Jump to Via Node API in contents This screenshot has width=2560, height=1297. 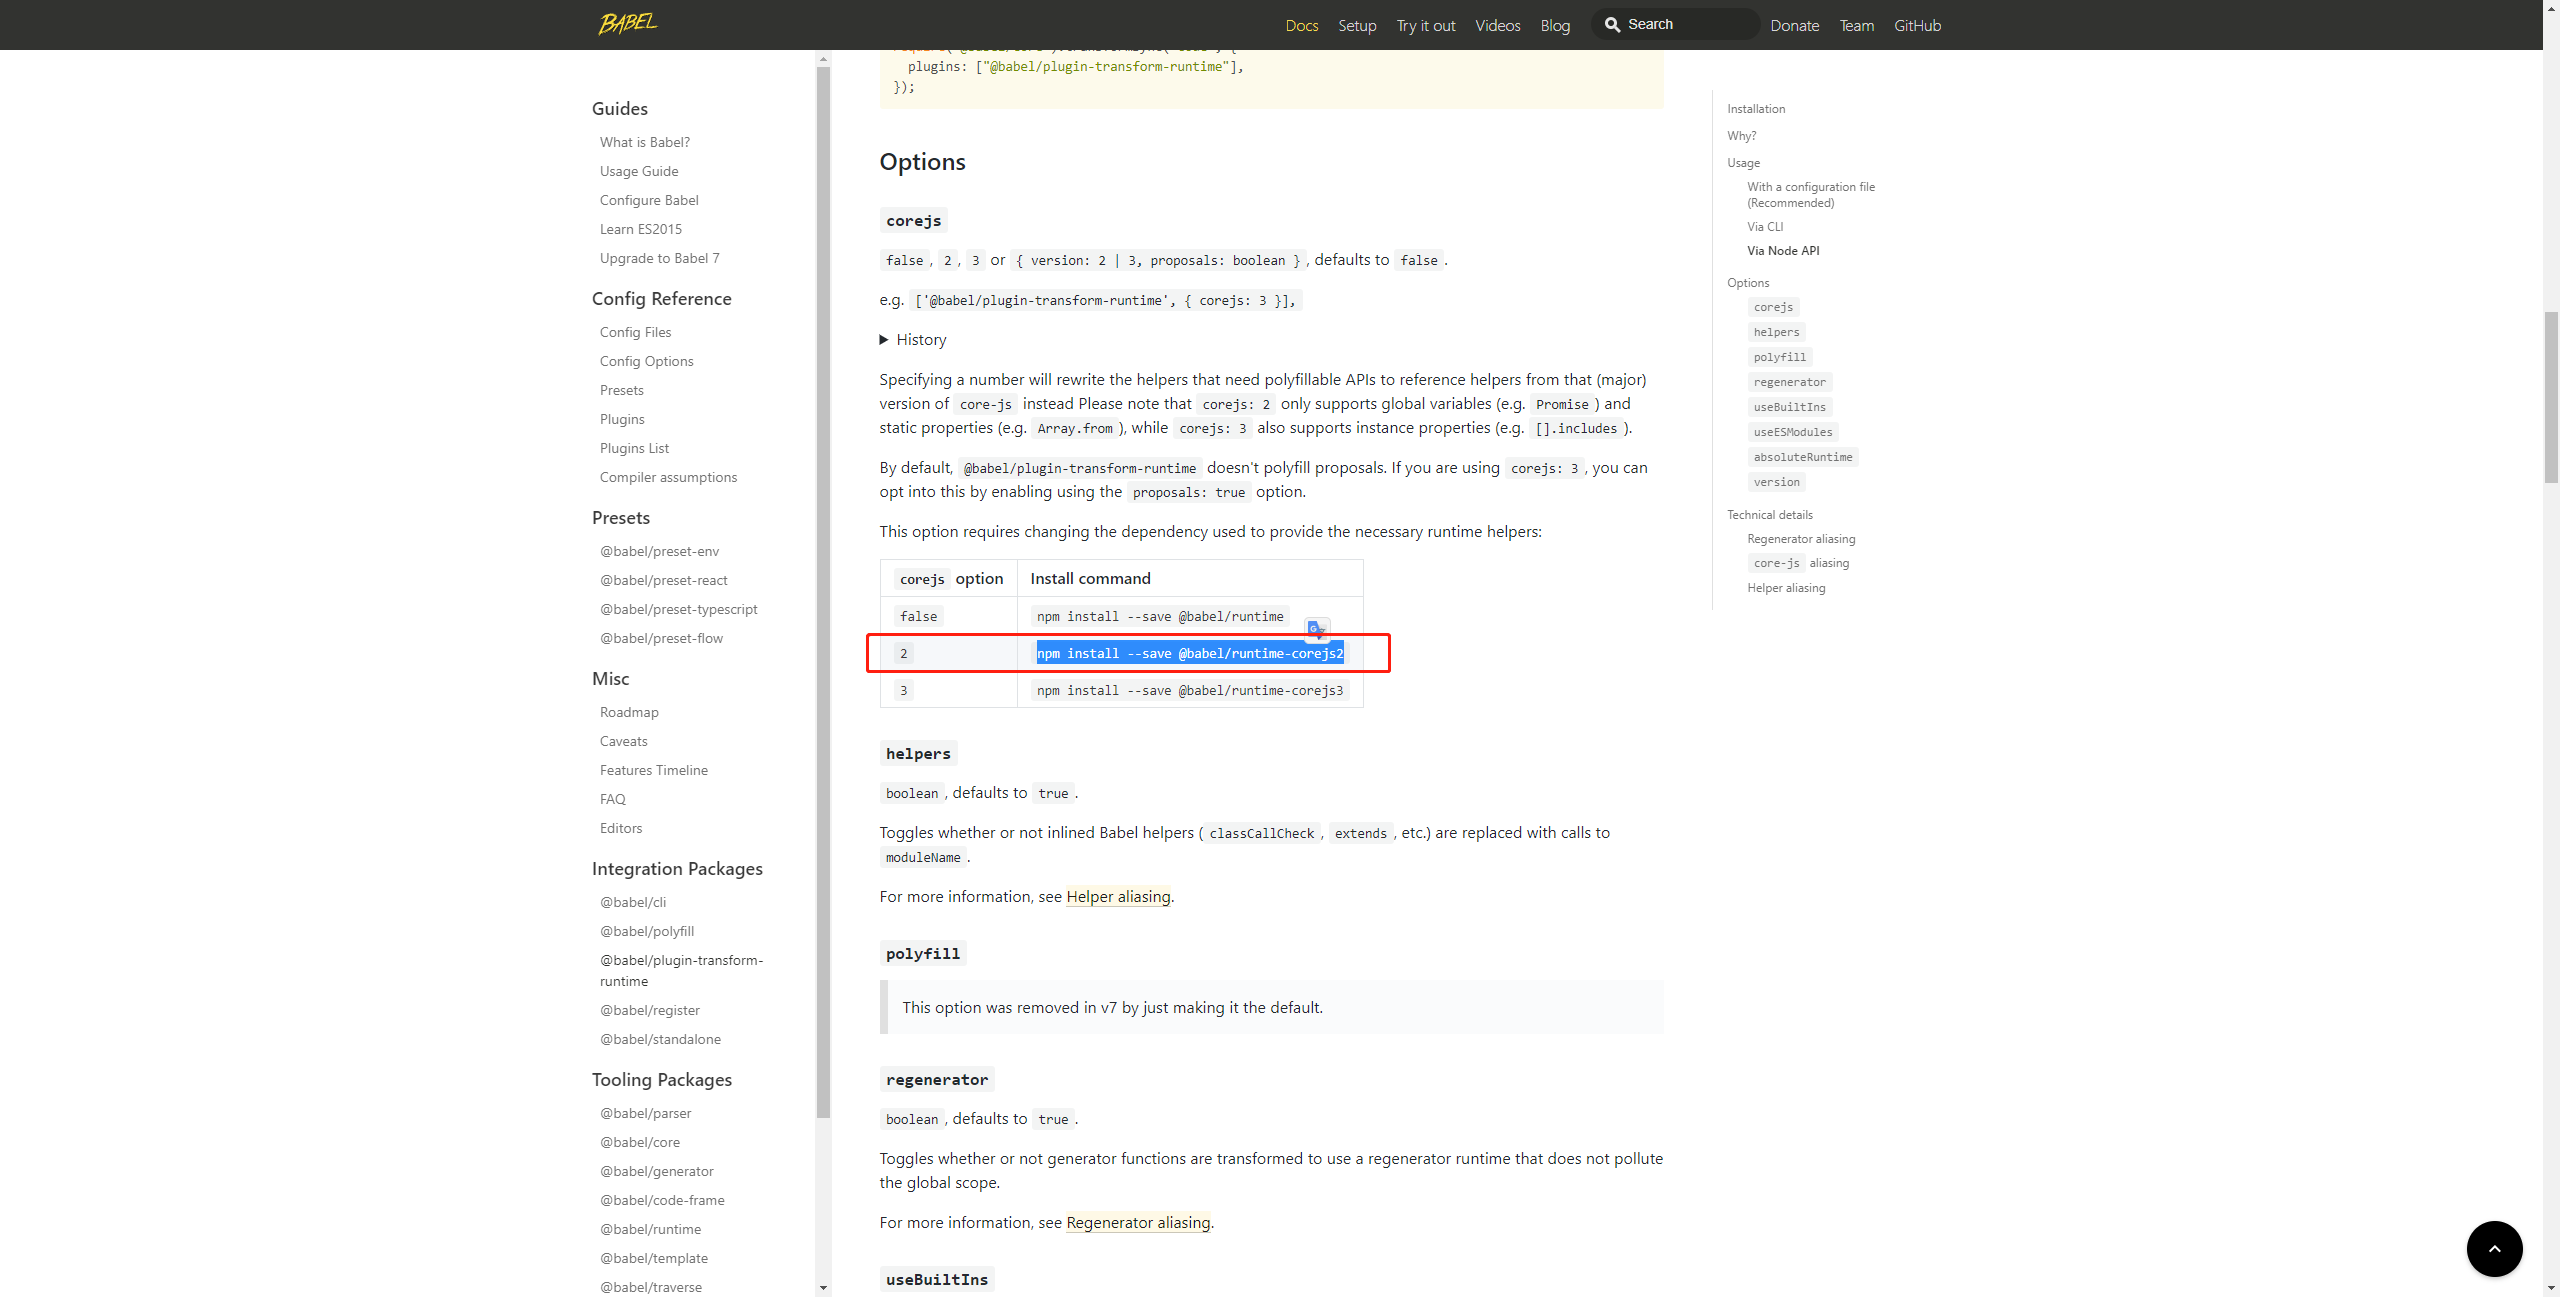point(1783,251)
